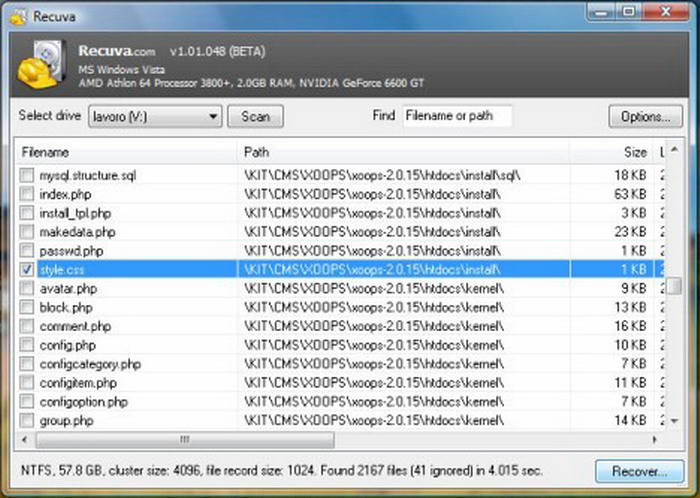Select the passwd.php checkbox
700x498 pixels.
(27, 250)
